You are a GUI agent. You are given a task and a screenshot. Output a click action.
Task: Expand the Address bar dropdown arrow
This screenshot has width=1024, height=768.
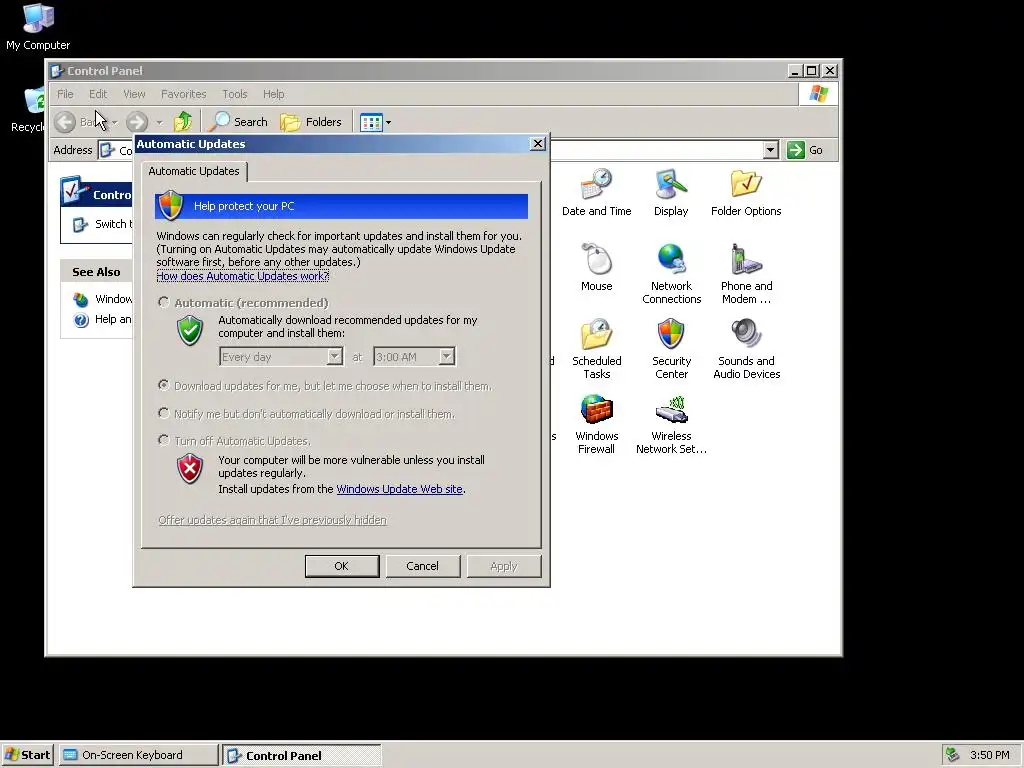(771, 150)
